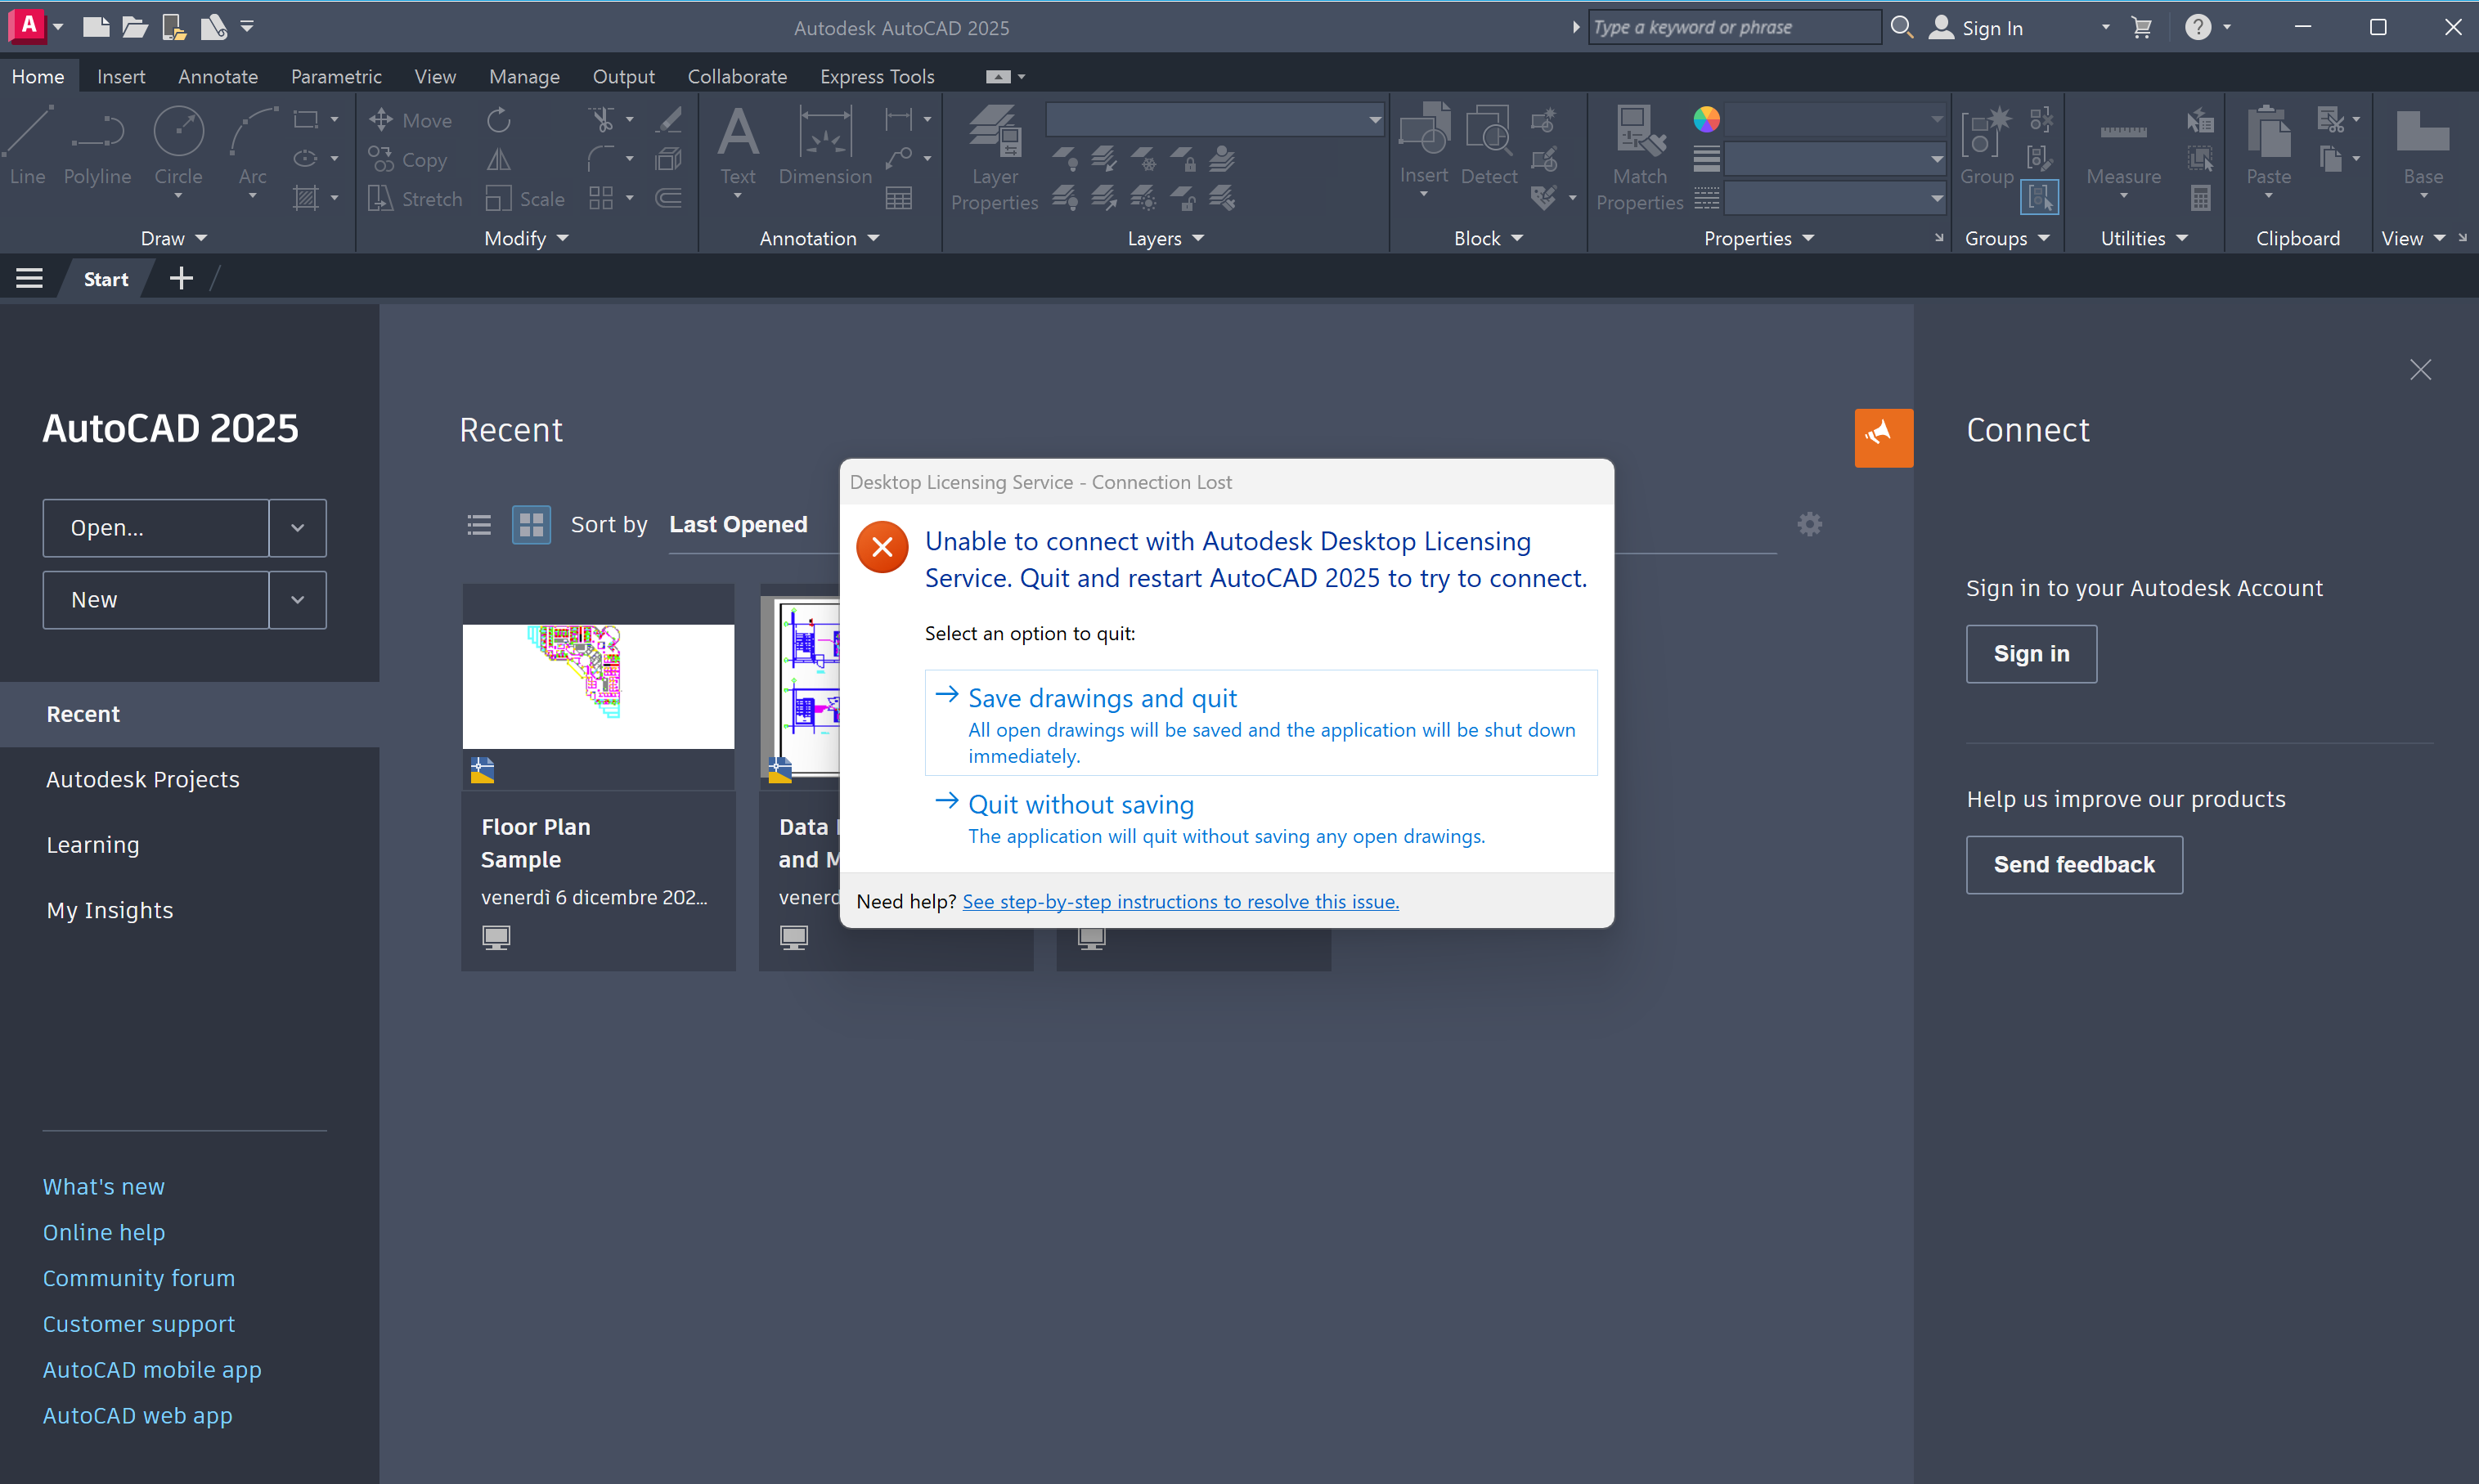Select the Polyline tool

click(x=97, y=147)
